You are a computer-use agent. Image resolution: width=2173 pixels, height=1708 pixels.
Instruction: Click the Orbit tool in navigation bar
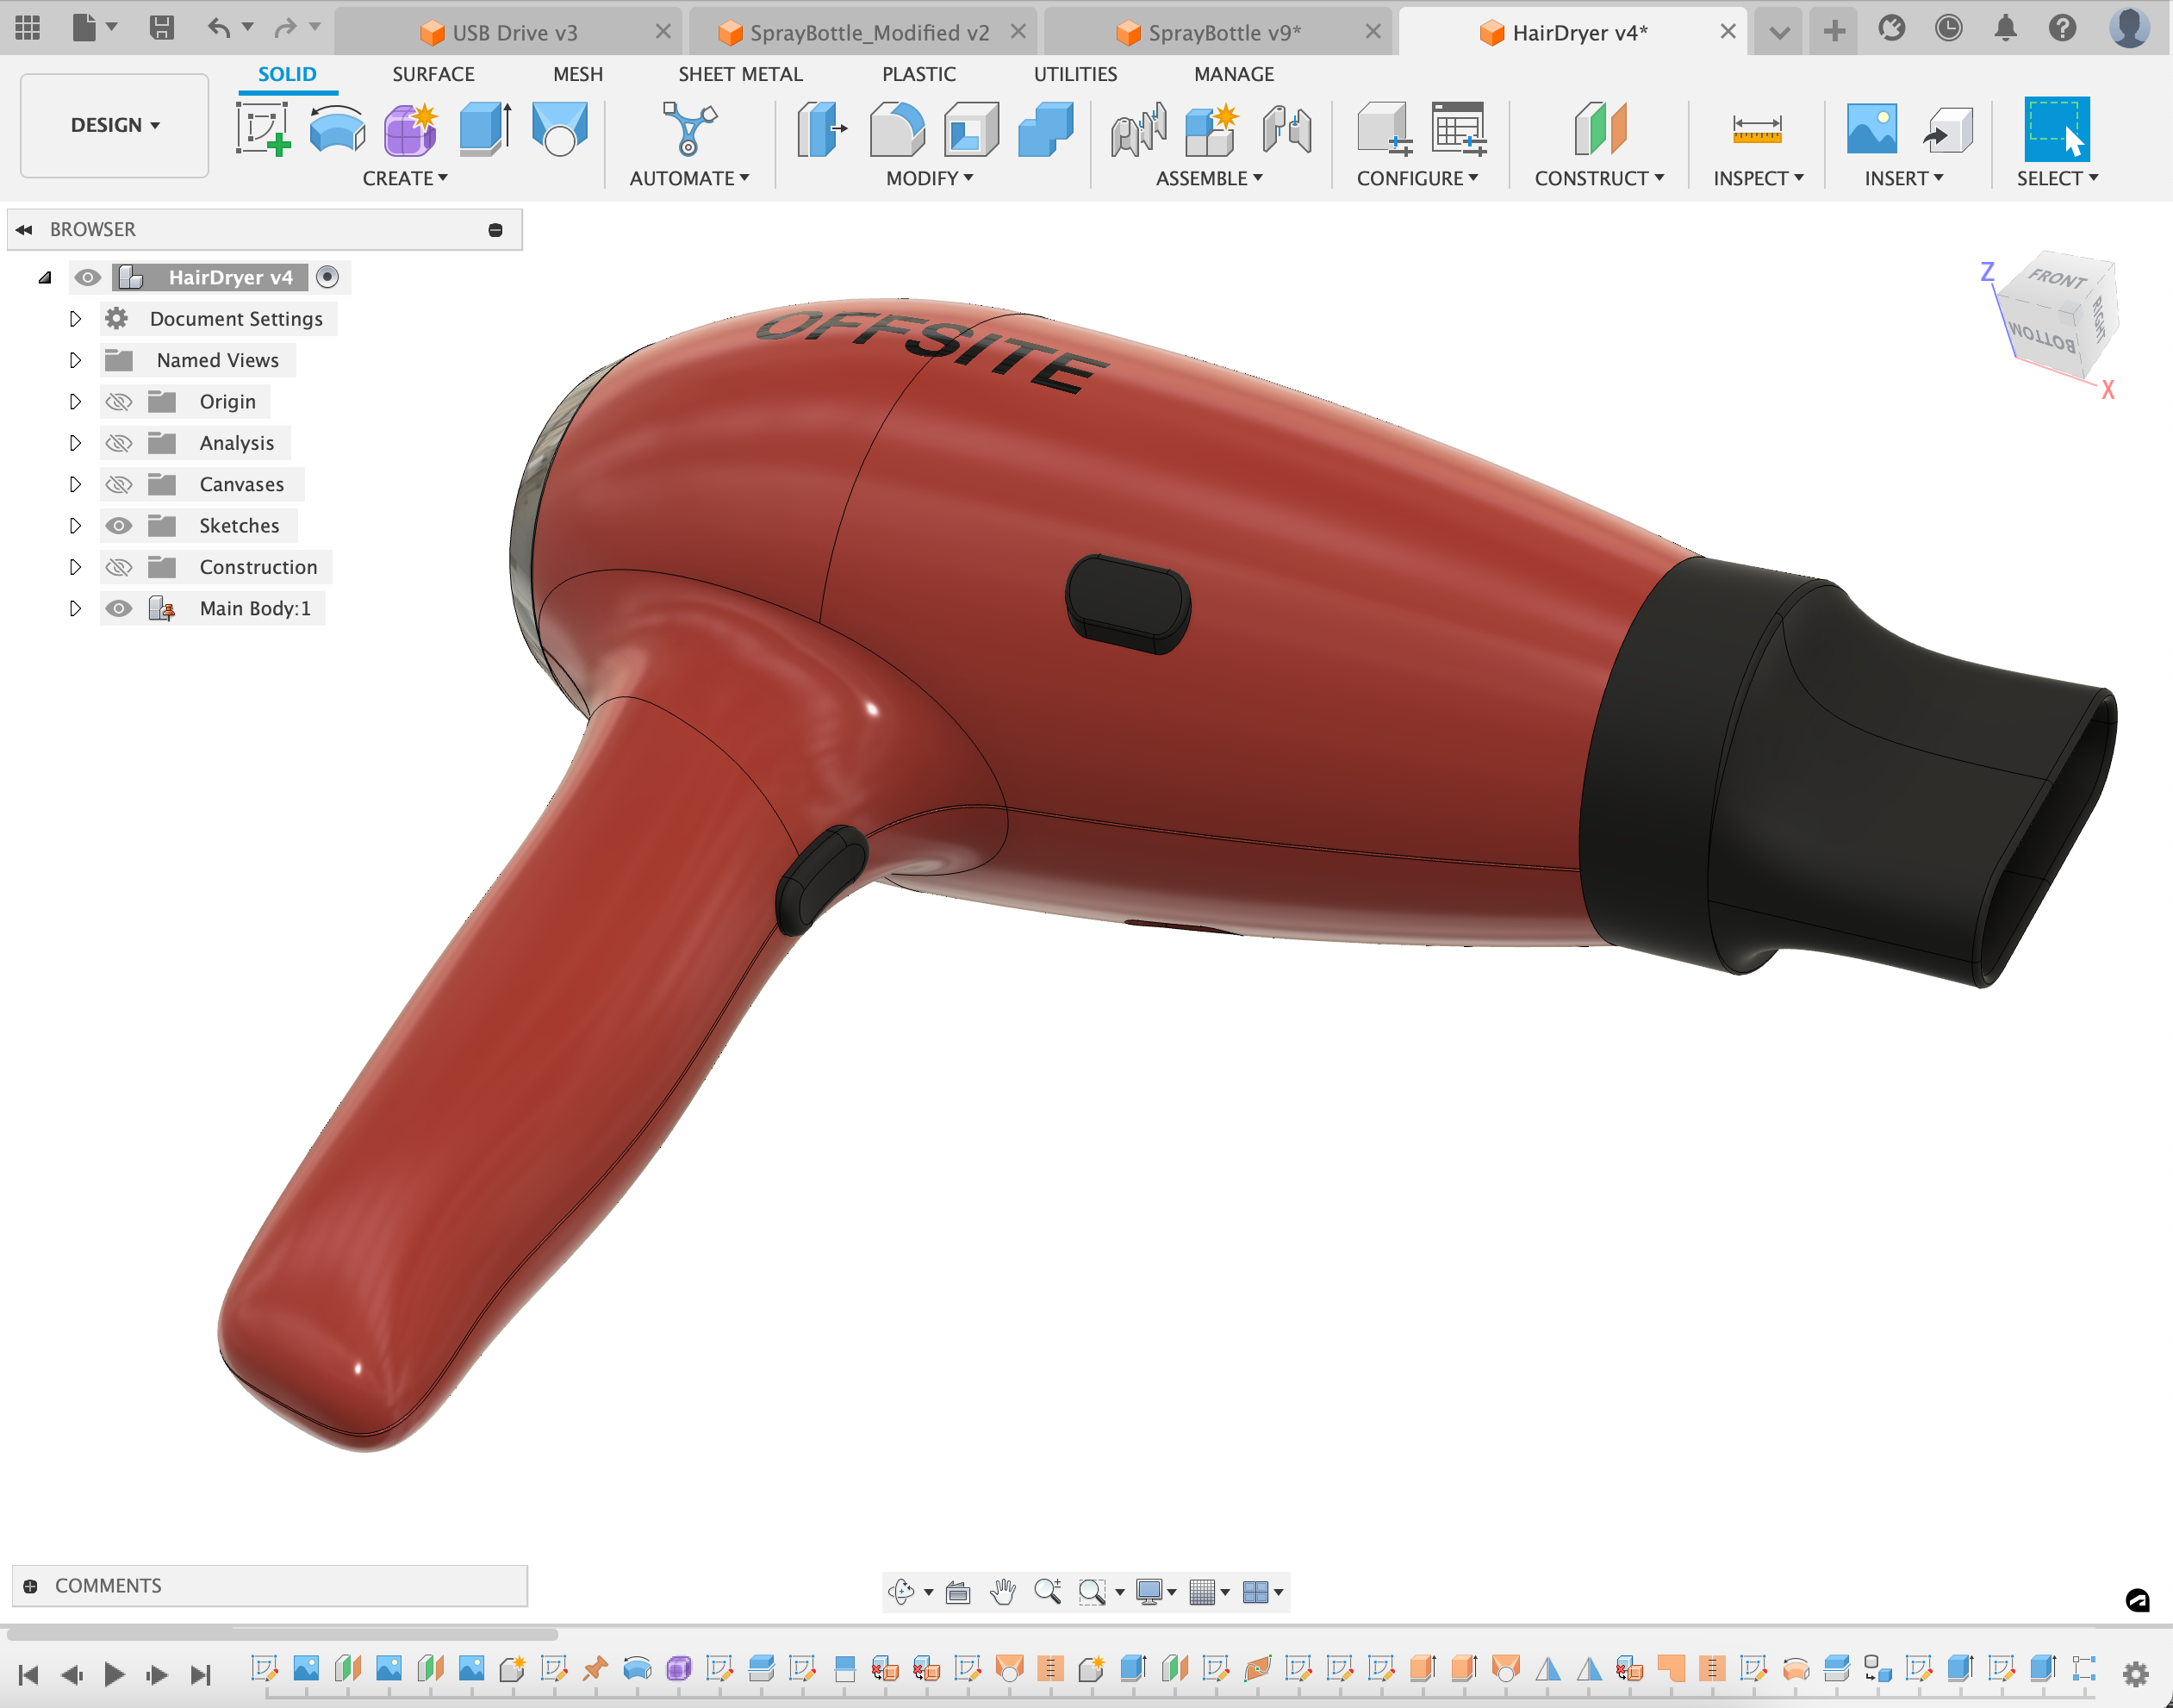click(x=901, y=1591)
